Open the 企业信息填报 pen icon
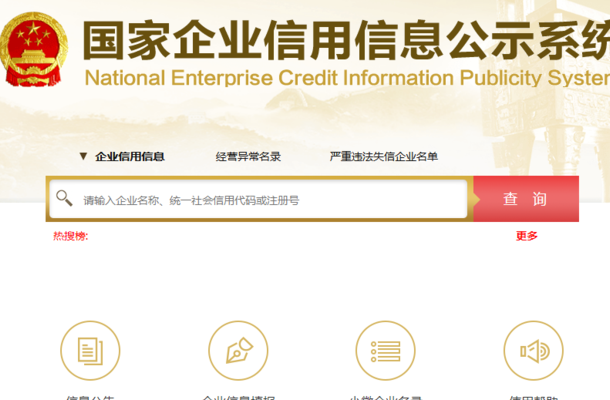 238,351
